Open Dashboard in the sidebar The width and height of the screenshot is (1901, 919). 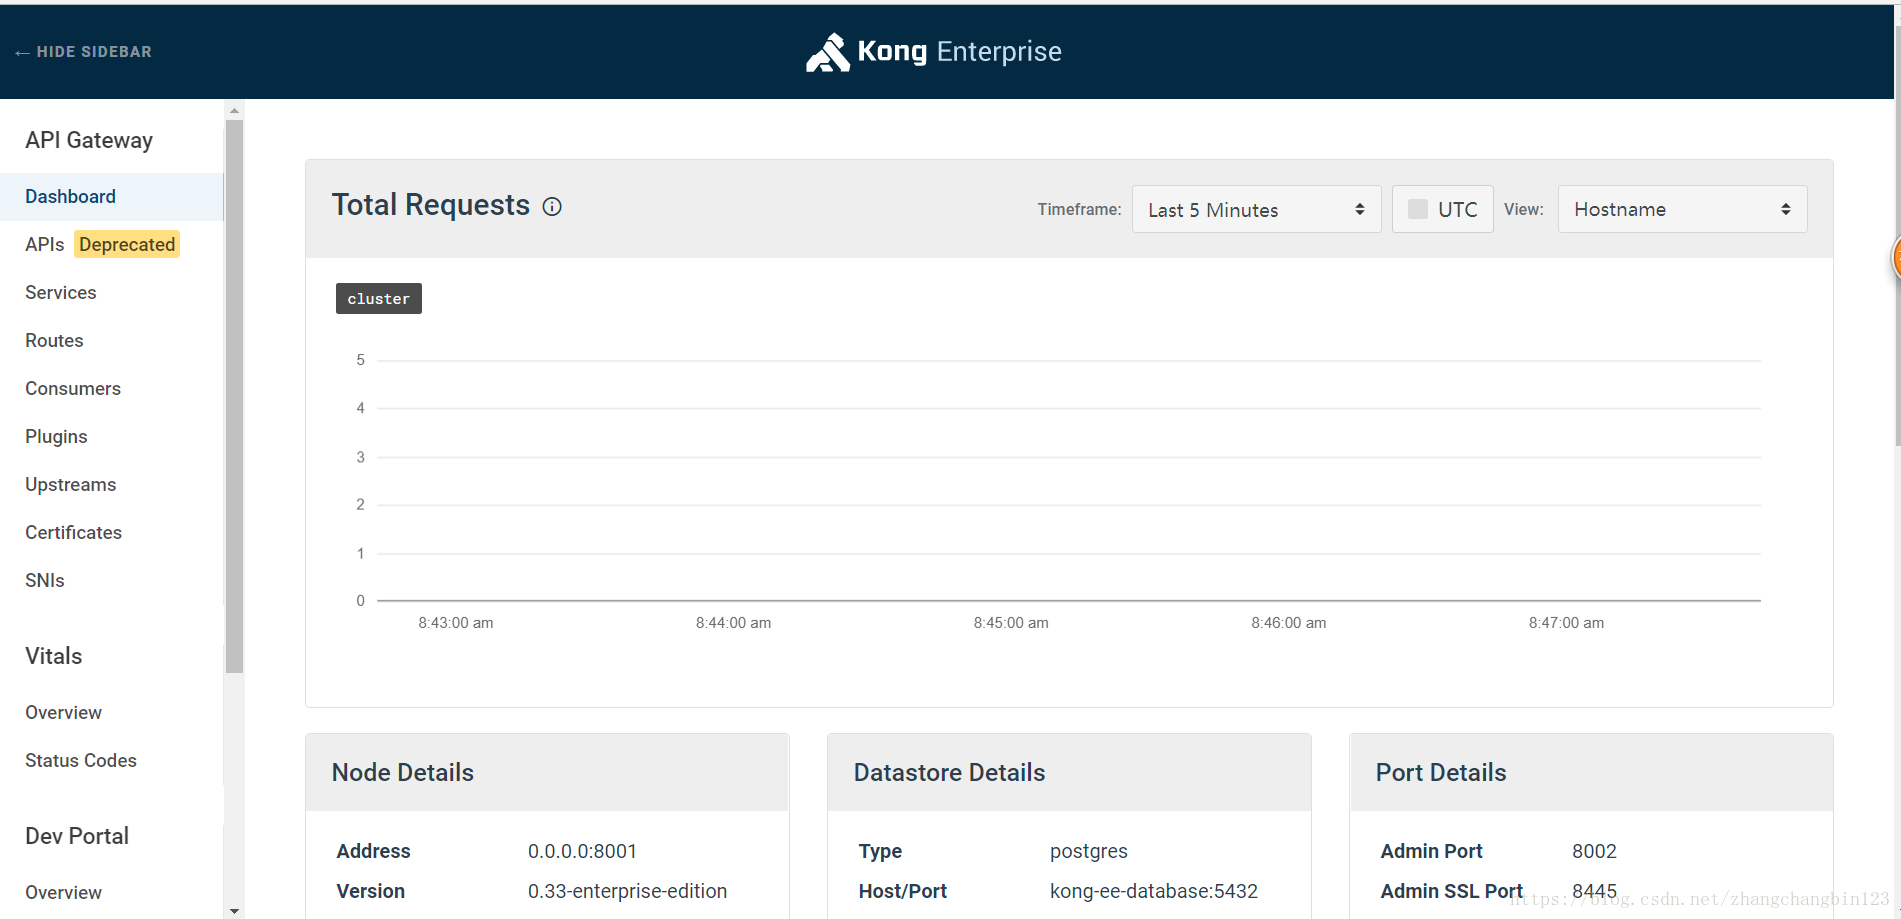point(112,197)
